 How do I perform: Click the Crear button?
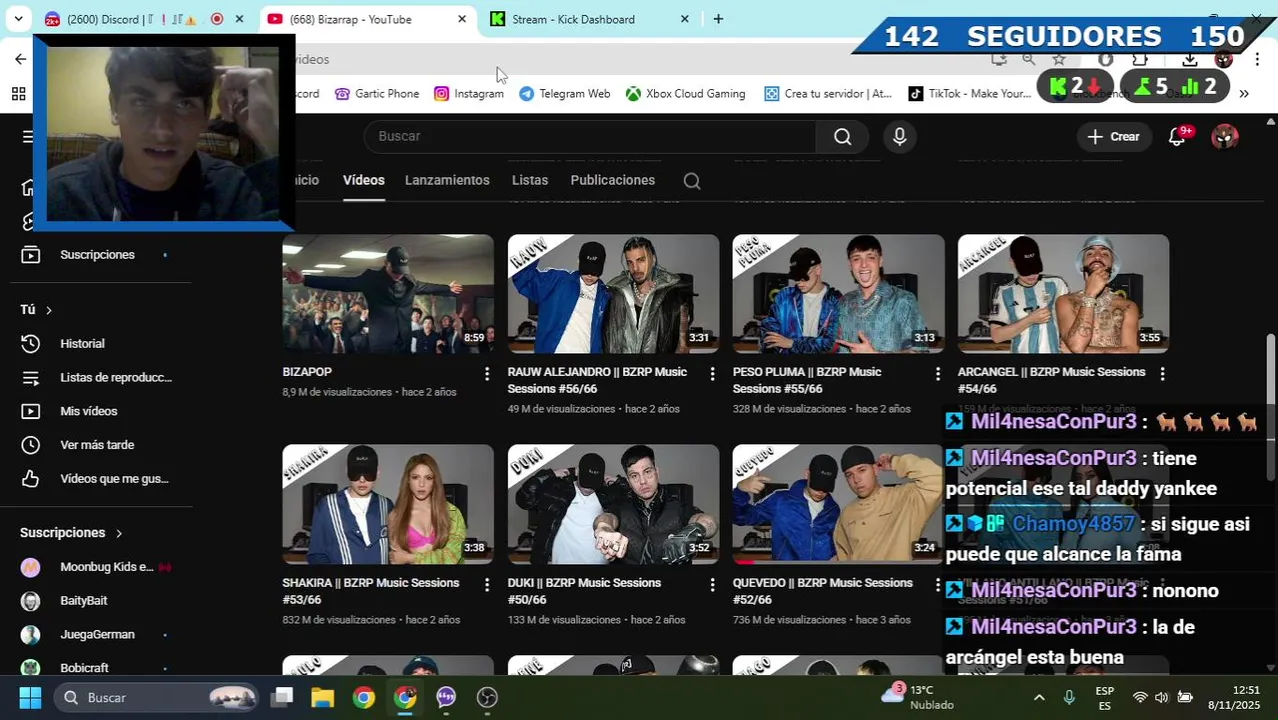(1114, 137)
